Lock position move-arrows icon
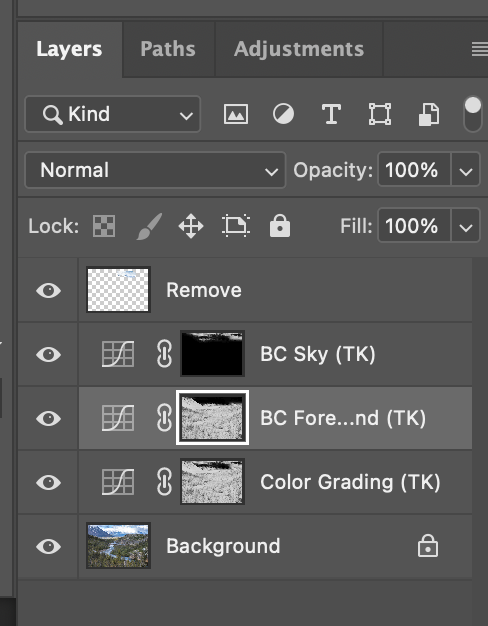This screenshot has height=626, width=488. [191, 226]
